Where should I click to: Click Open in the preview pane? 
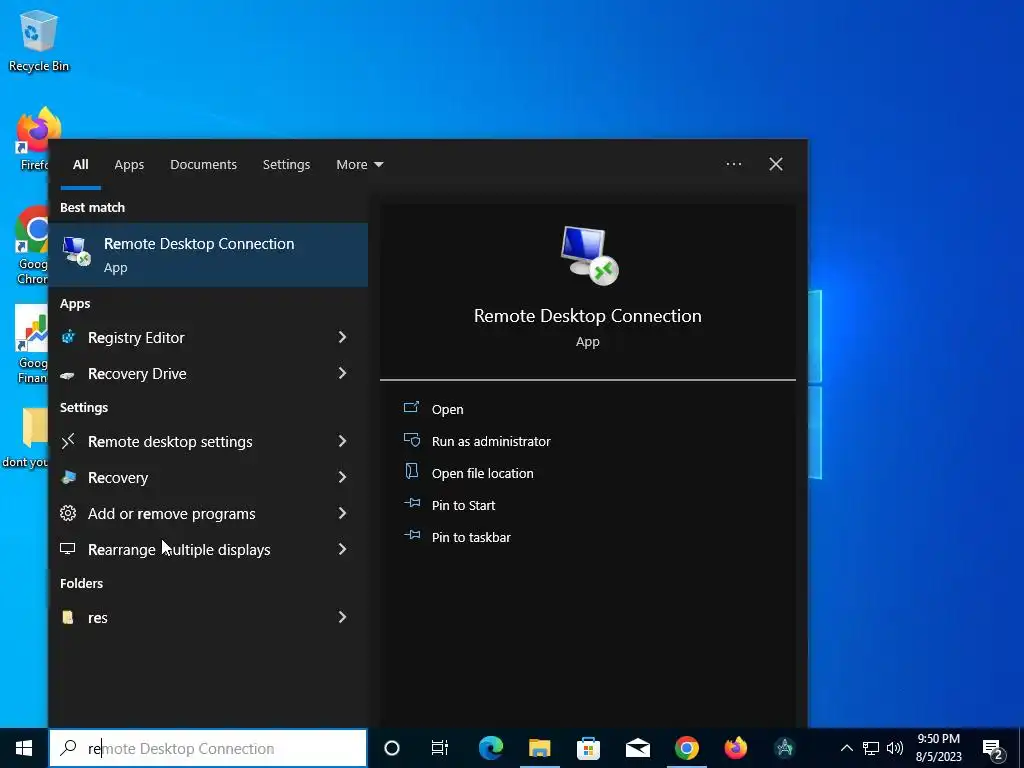point(447,409)
